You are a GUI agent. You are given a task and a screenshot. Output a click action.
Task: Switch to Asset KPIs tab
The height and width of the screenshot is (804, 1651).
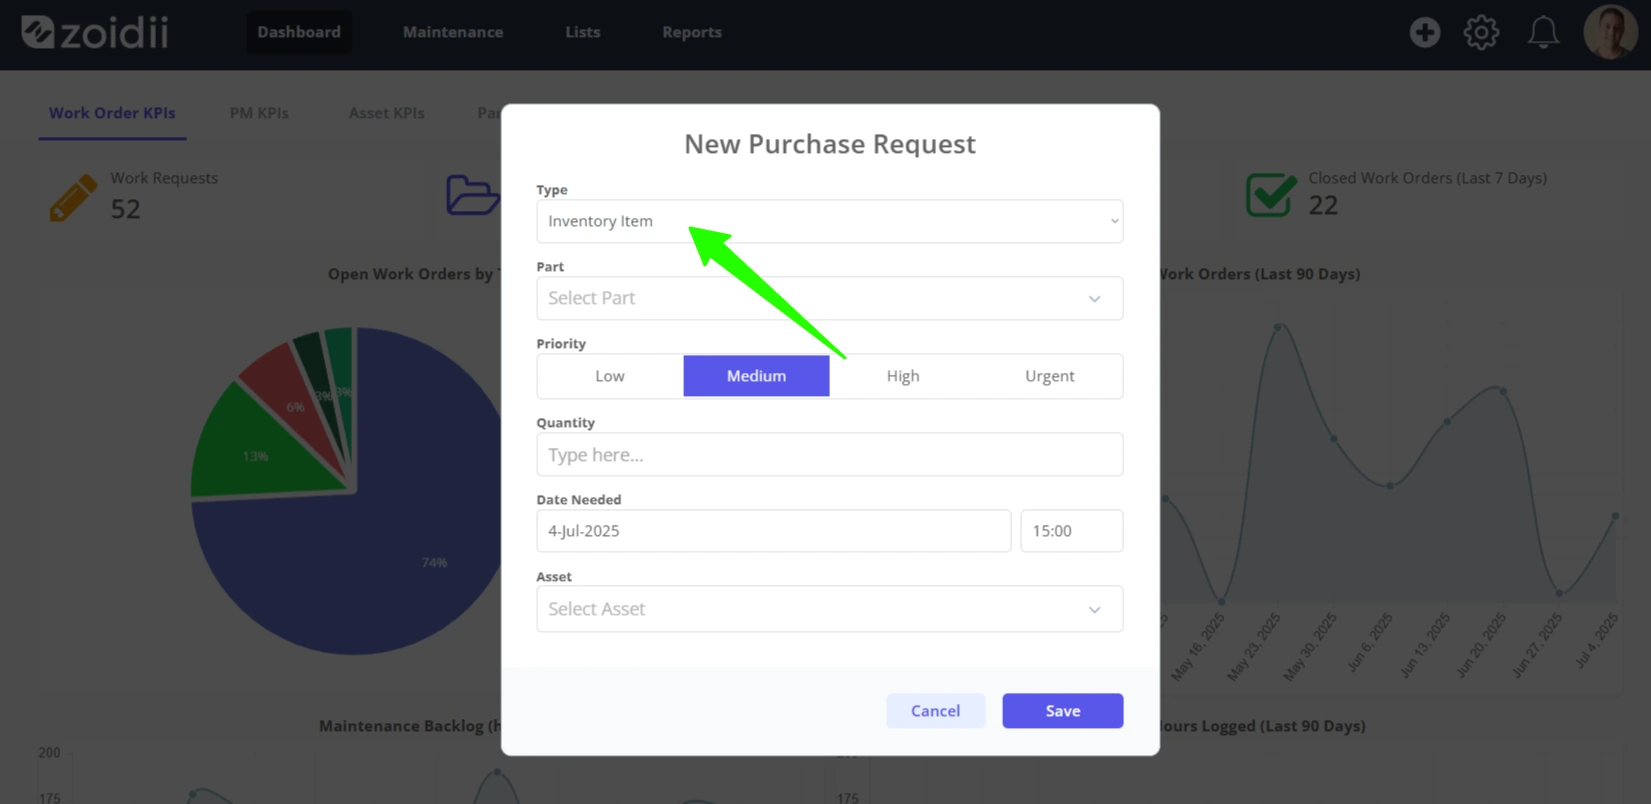pyautogui.click(x=386, y=113)
